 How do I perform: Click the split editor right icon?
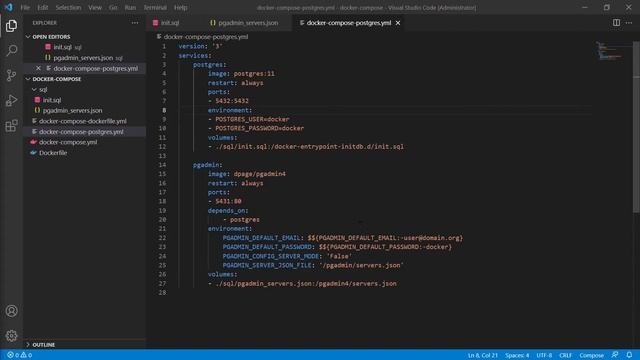coord(616,23)
